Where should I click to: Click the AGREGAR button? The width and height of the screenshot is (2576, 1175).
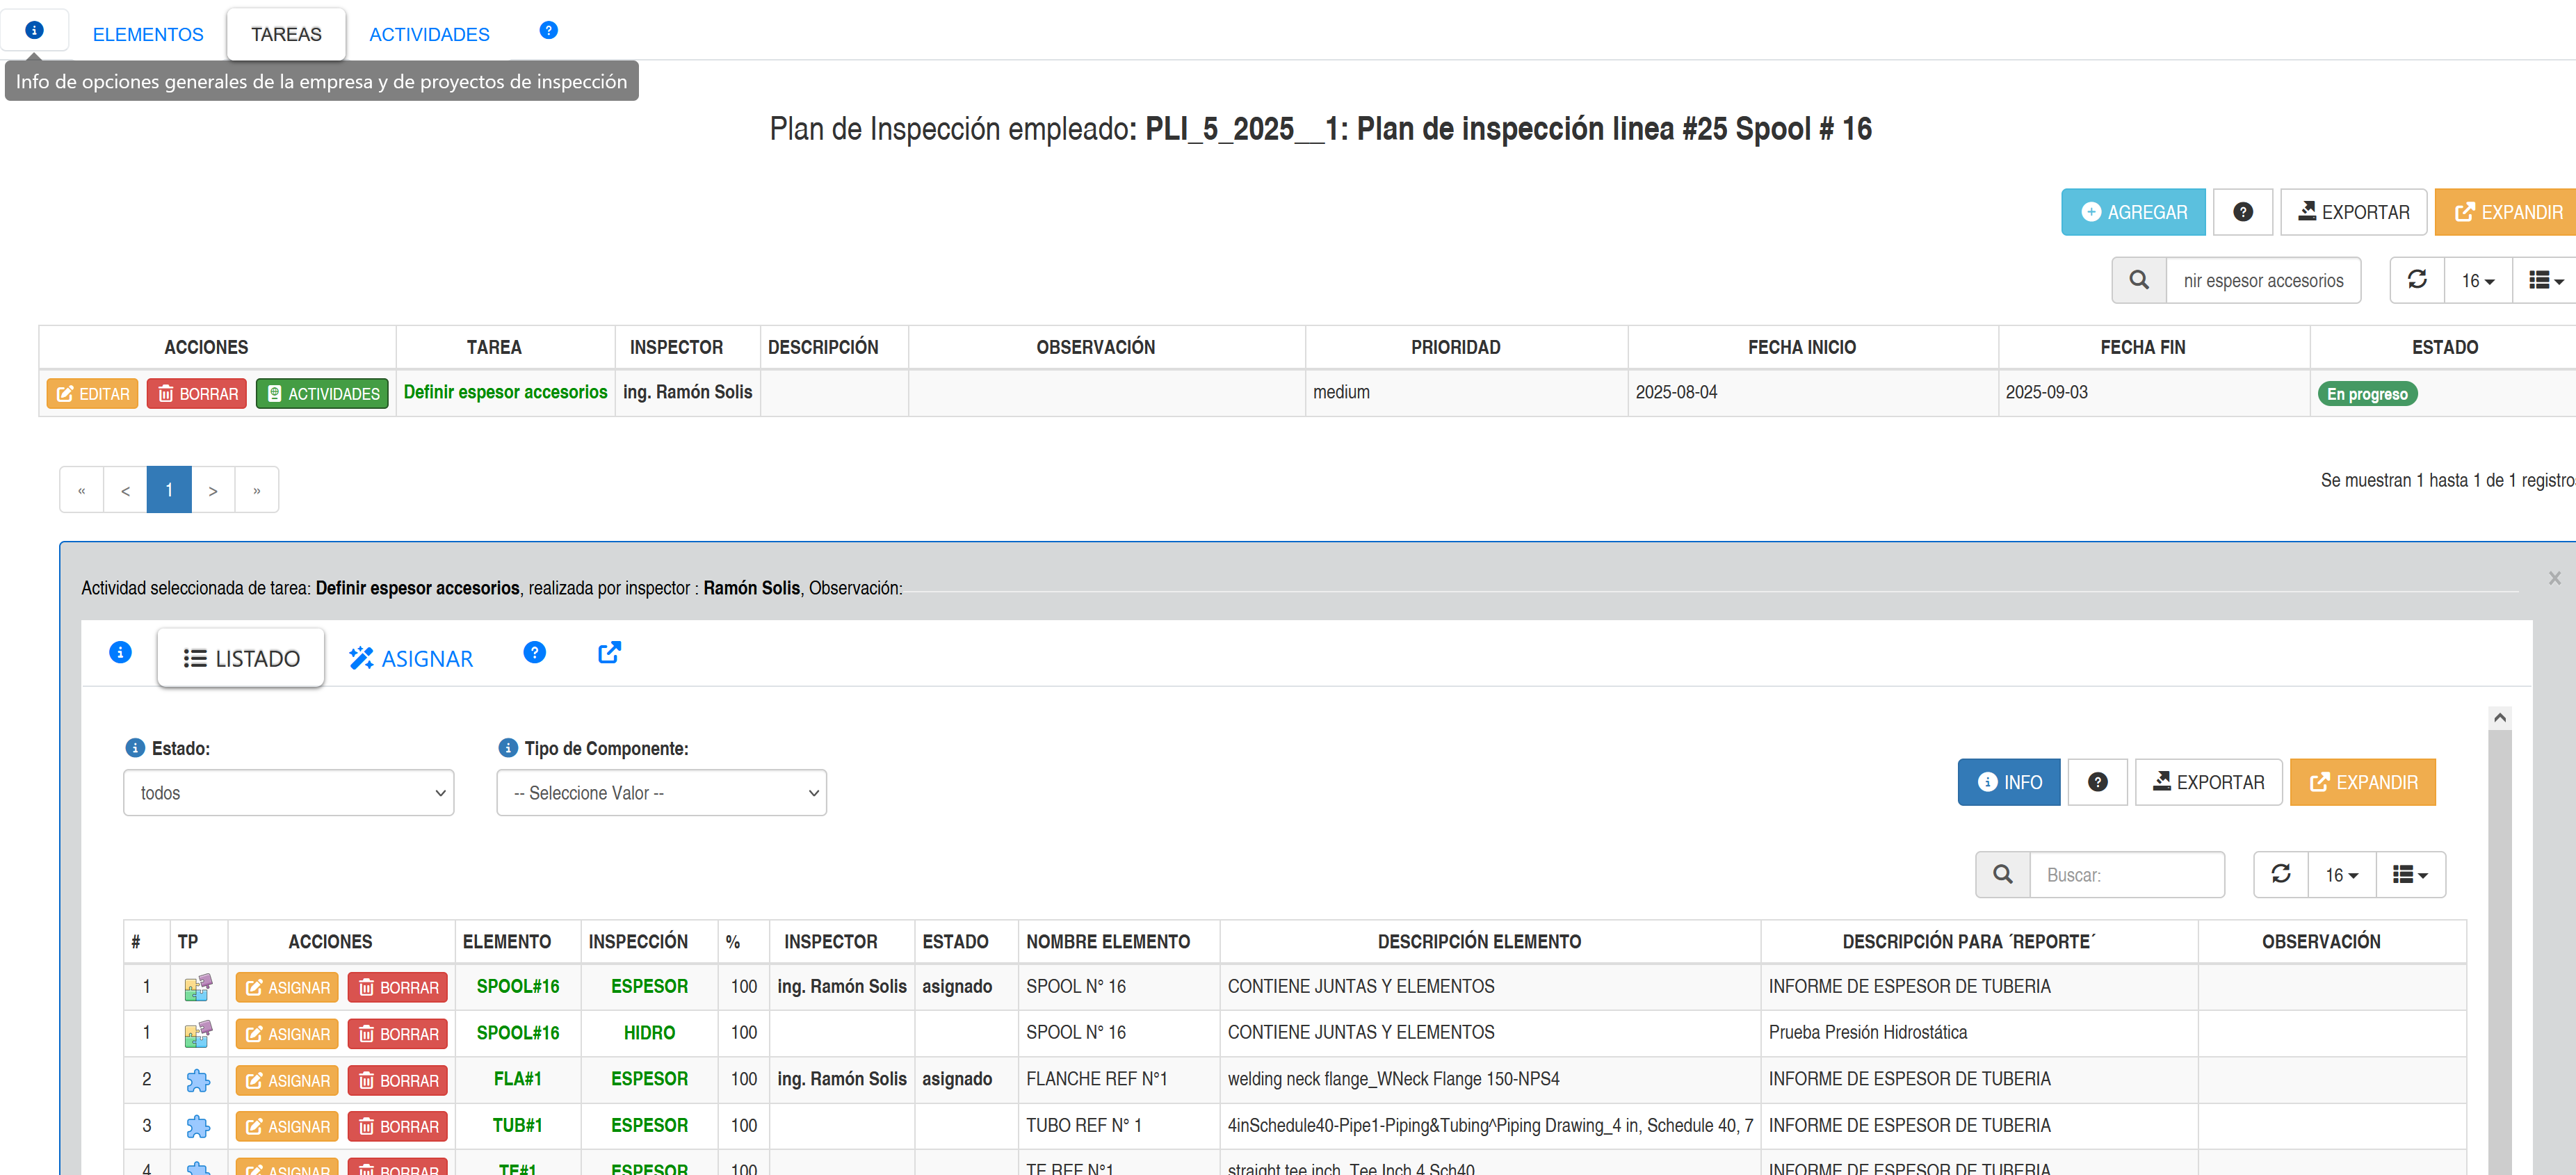(x=2132, y=212)
